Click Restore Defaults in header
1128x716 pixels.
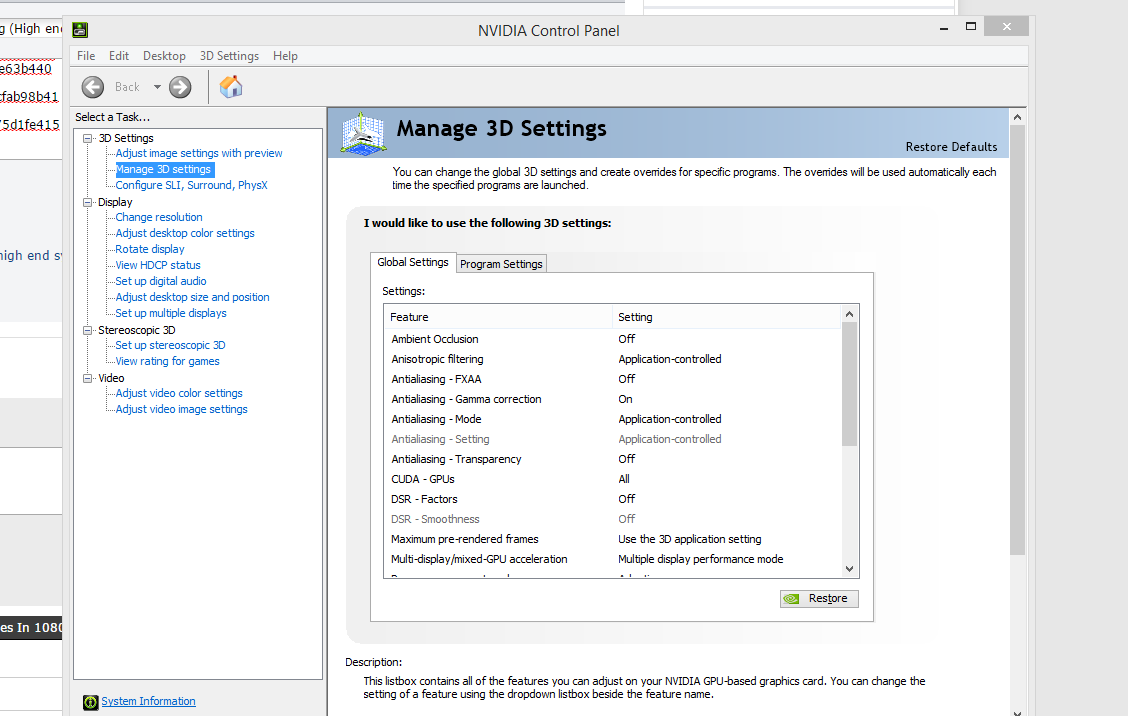point(951,147)
